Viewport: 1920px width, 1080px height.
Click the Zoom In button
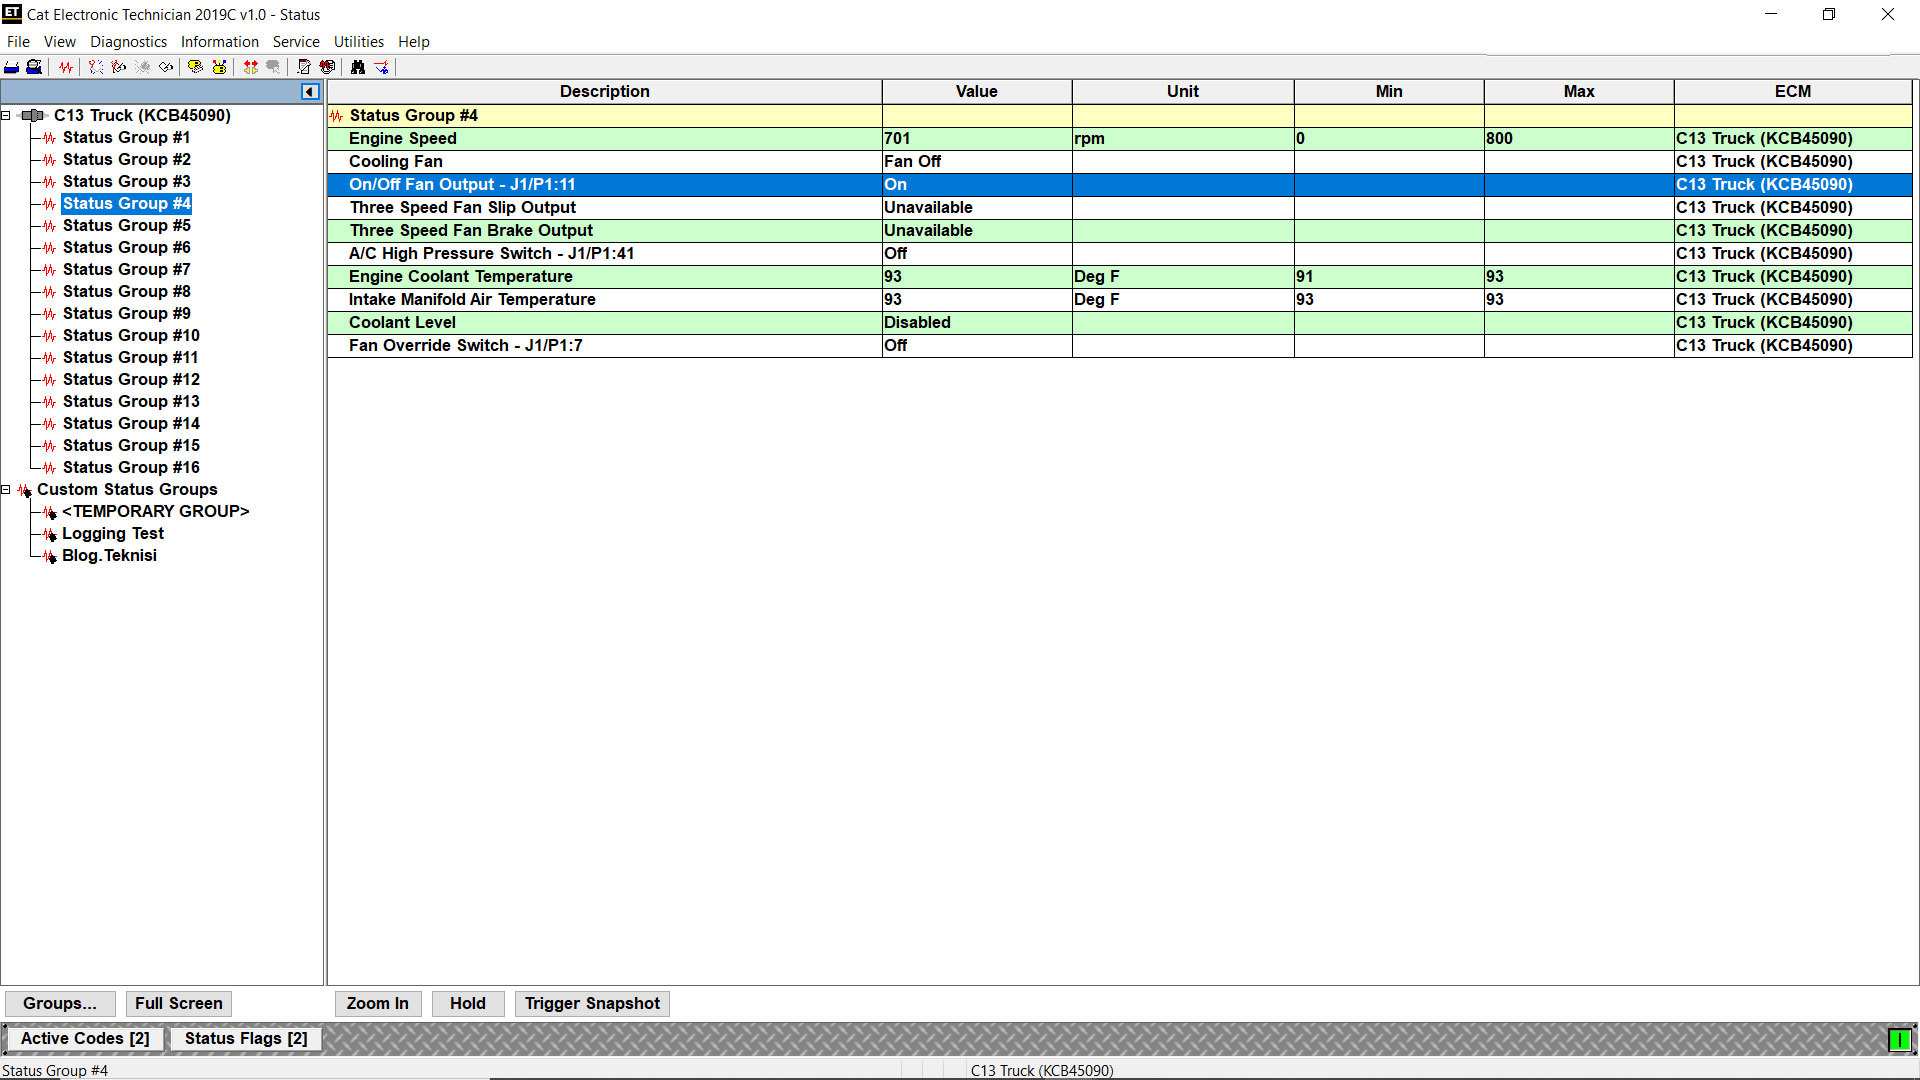(377, 1003)
